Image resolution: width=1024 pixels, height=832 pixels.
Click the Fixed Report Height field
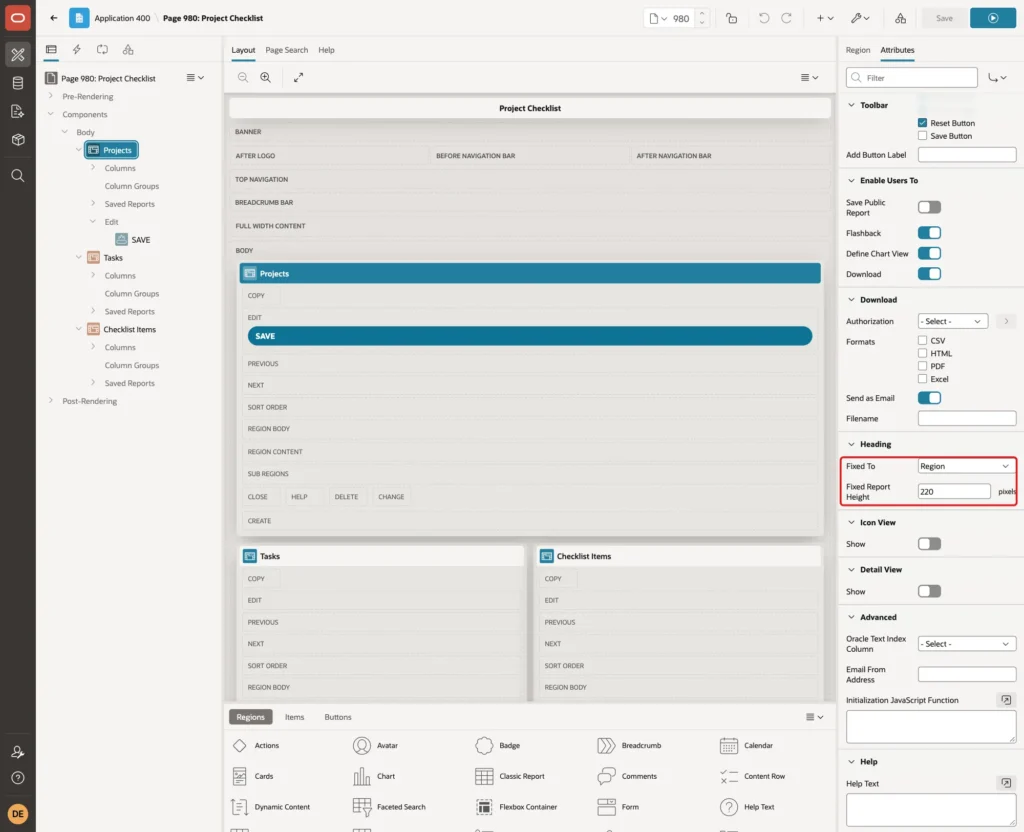953,492
